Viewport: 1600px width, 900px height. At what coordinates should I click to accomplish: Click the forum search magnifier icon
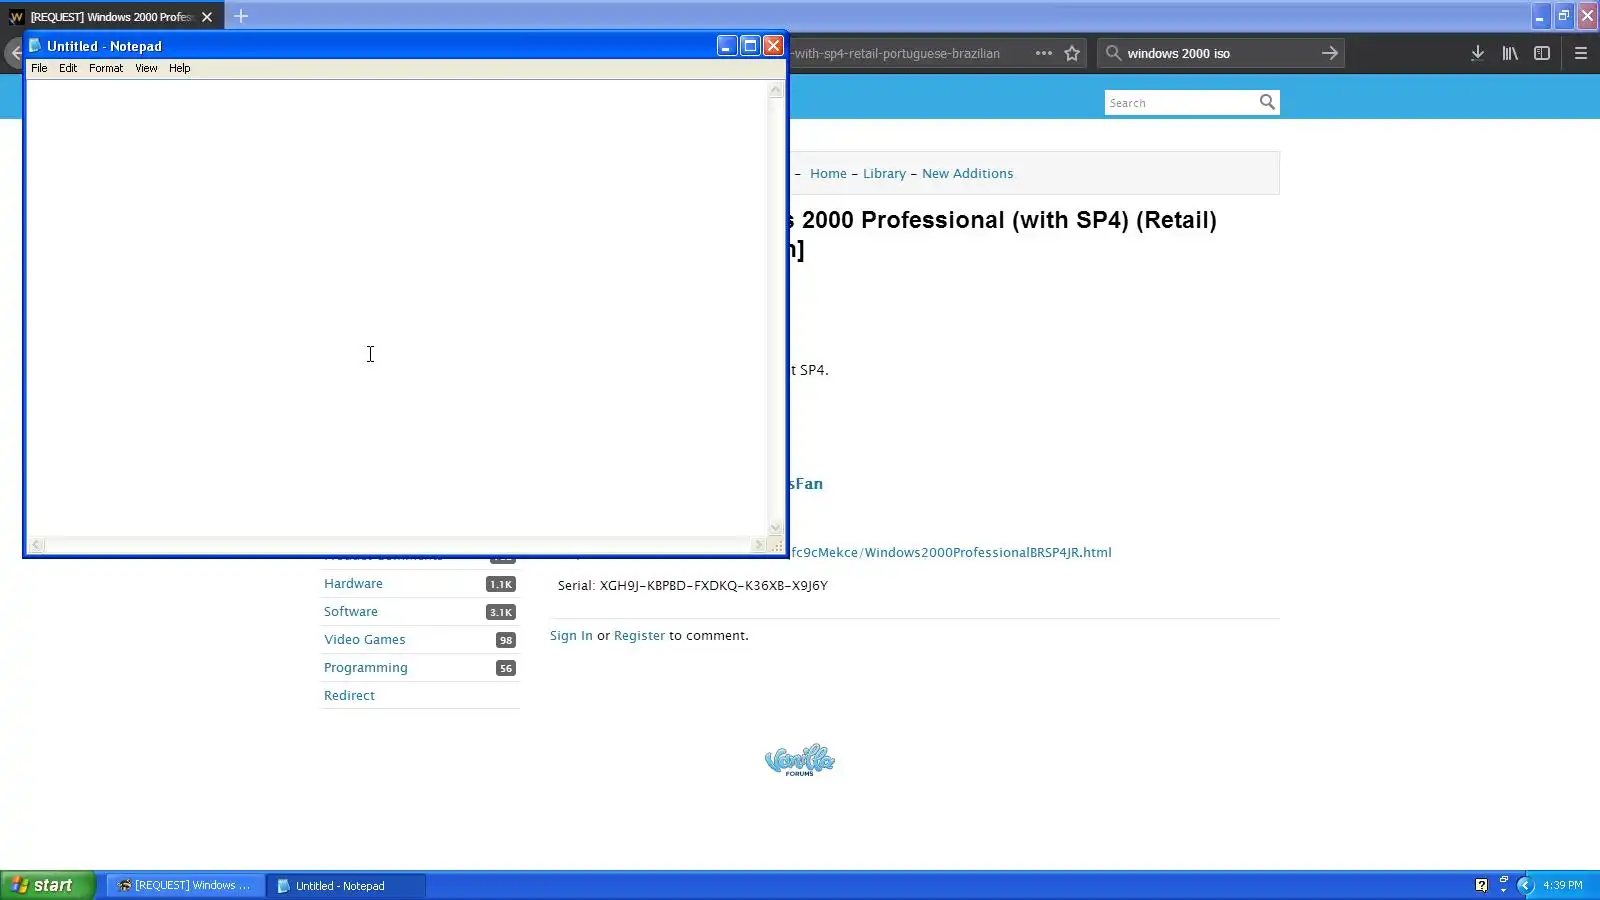click(1267, 102)
